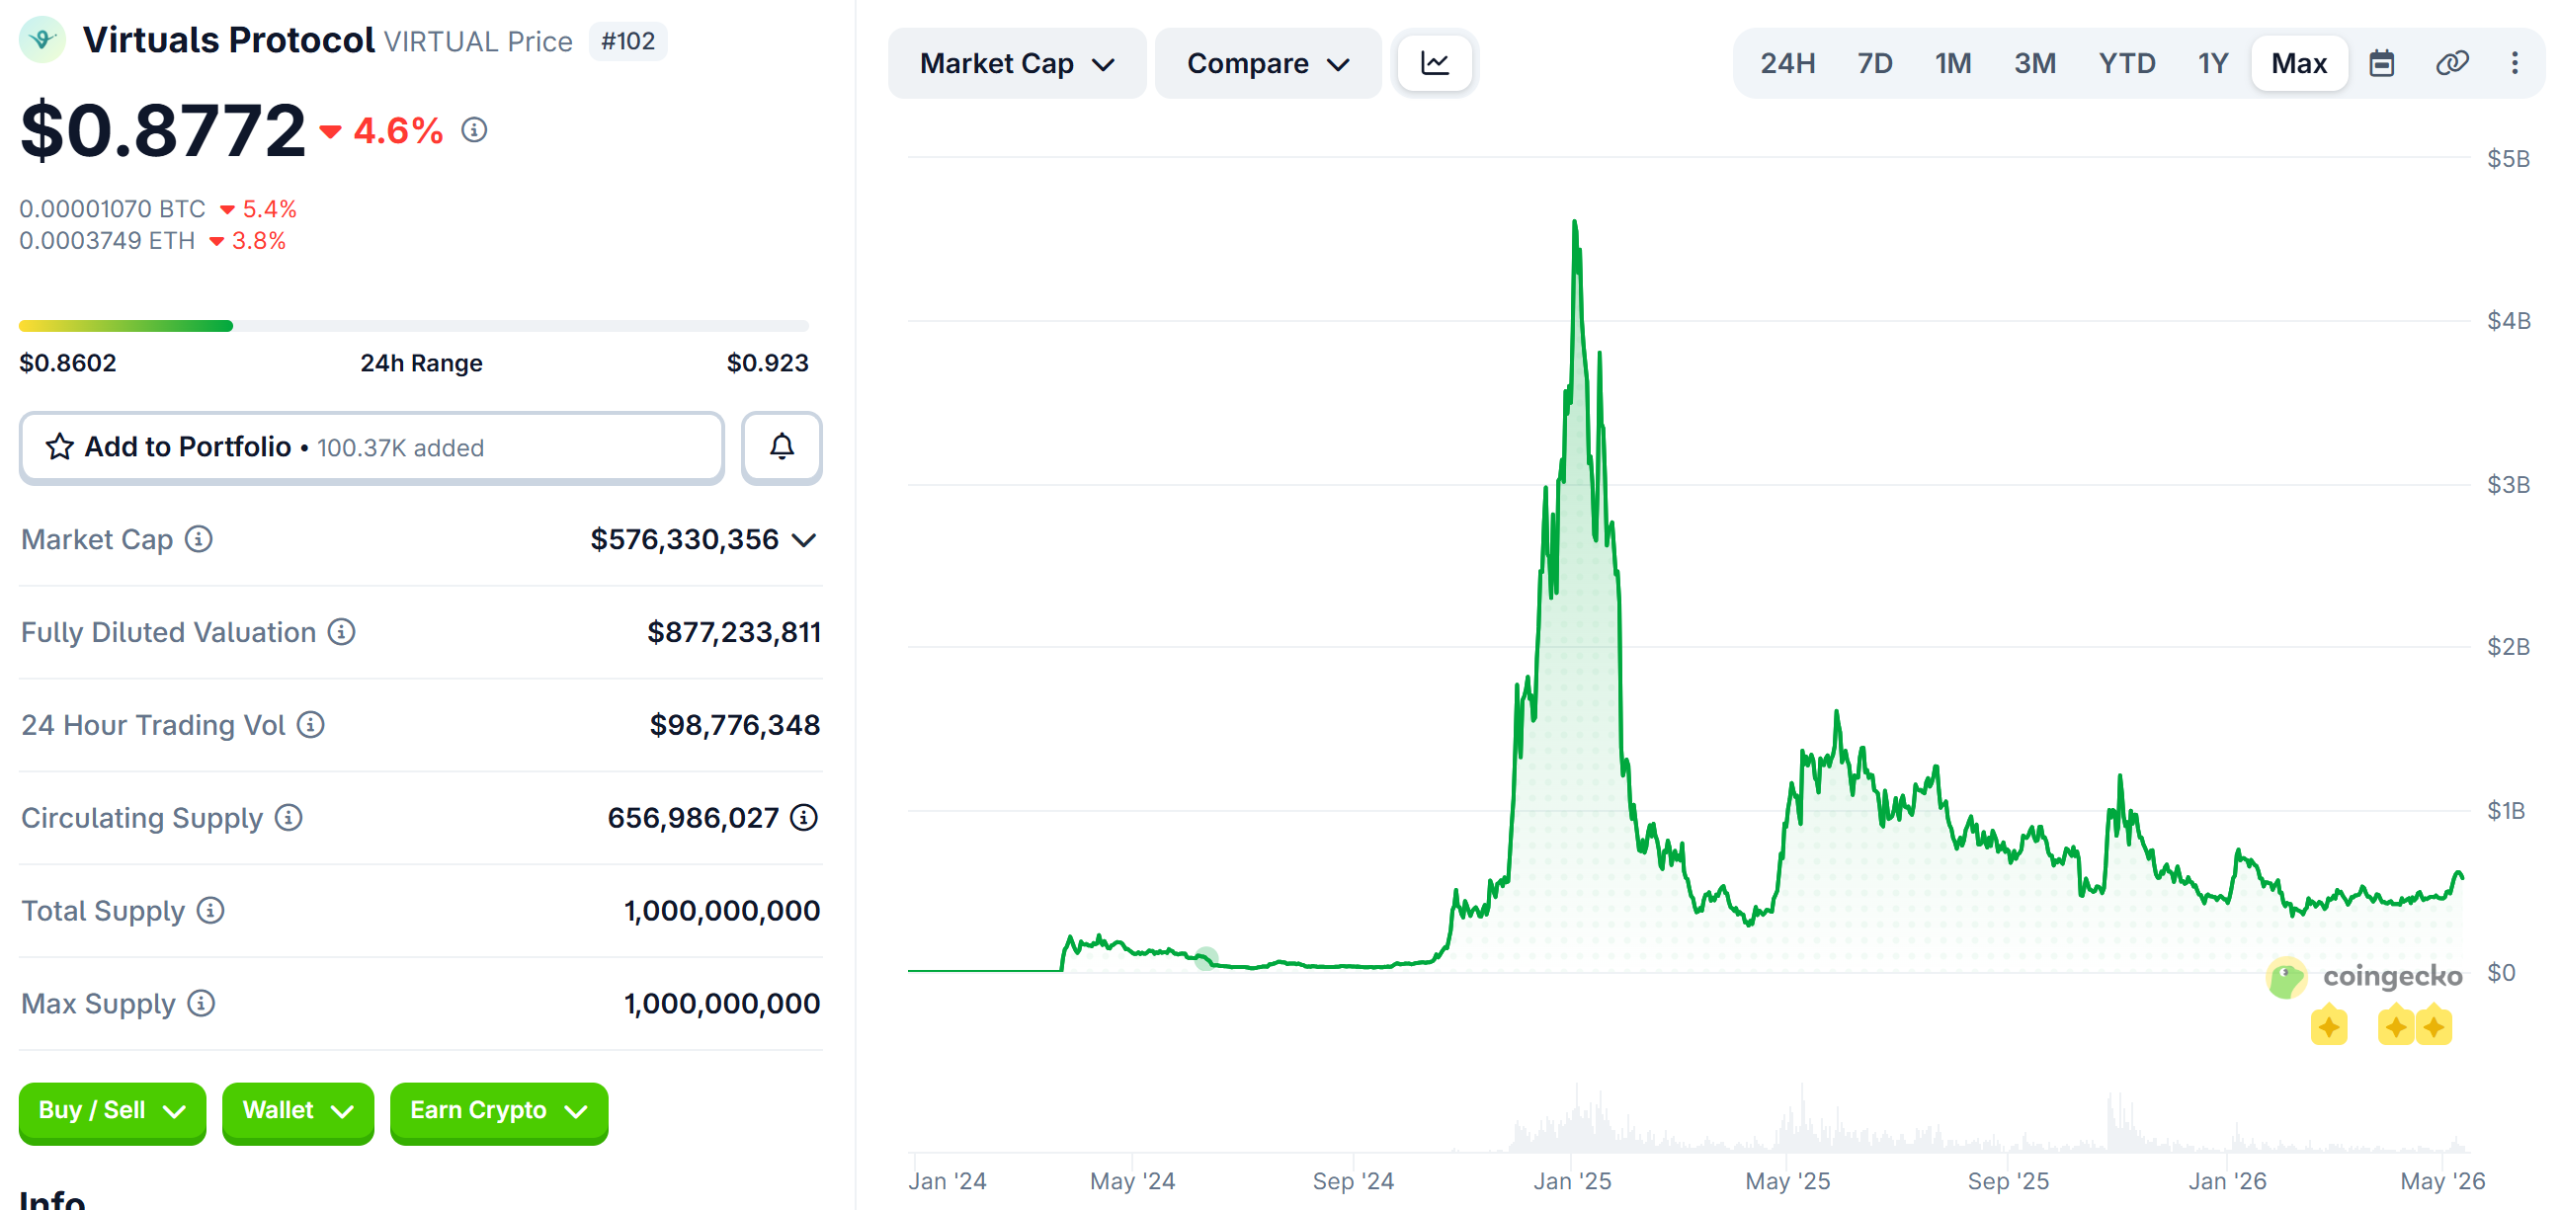This screenshot has width=2560, height=1210.
Task: Open price change info icon beside 4.6%
Action: pyautogui.click(x=474, y=129)
